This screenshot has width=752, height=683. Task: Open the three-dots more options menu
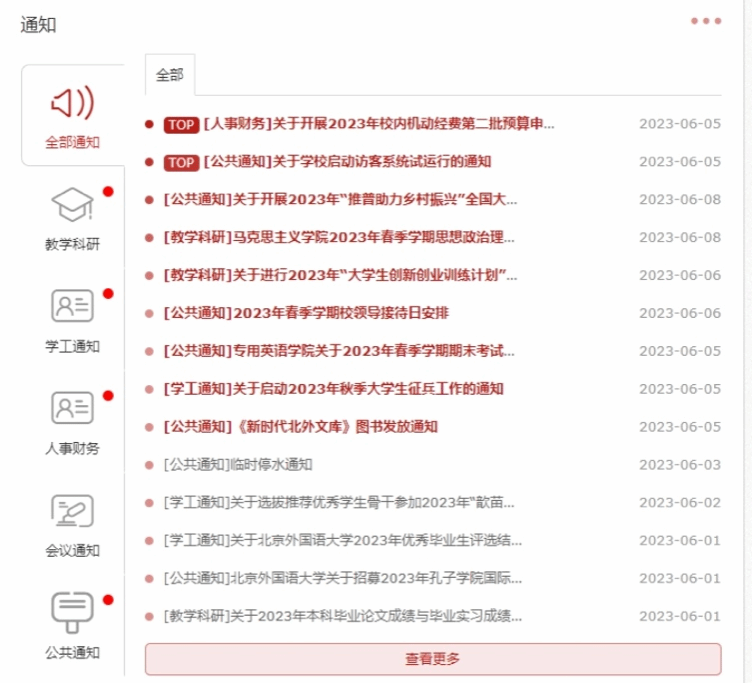(x=705, y=21)
